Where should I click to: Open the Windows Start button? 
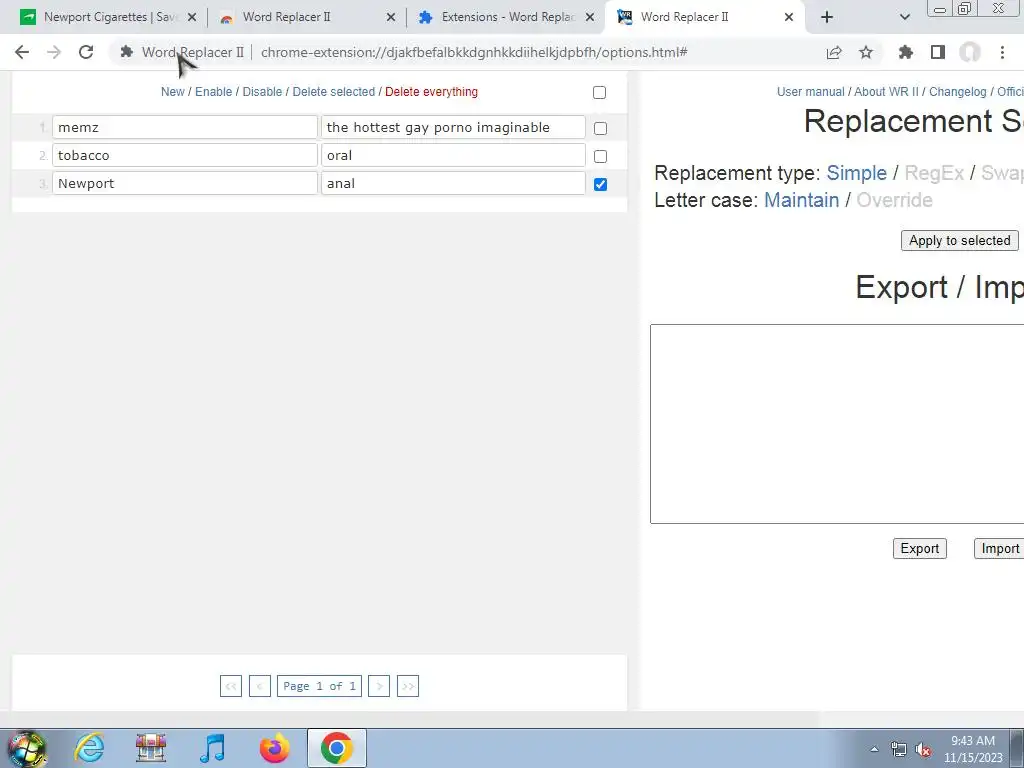coord(27,748)
